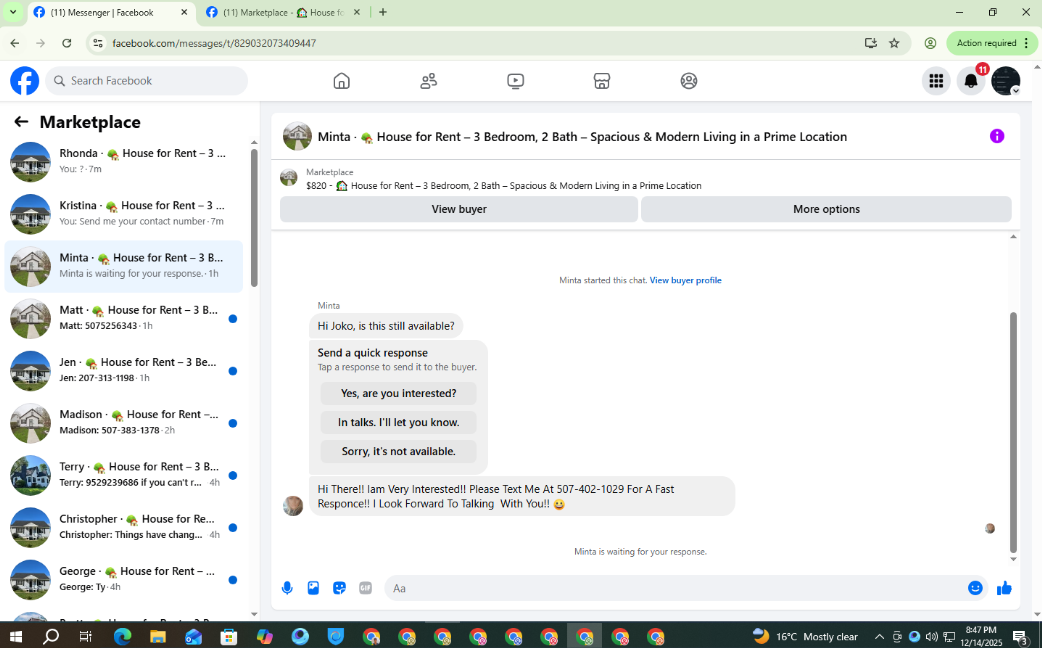
Task: Click back arrow beside Marketplace heading
Action: click(21, 122)
